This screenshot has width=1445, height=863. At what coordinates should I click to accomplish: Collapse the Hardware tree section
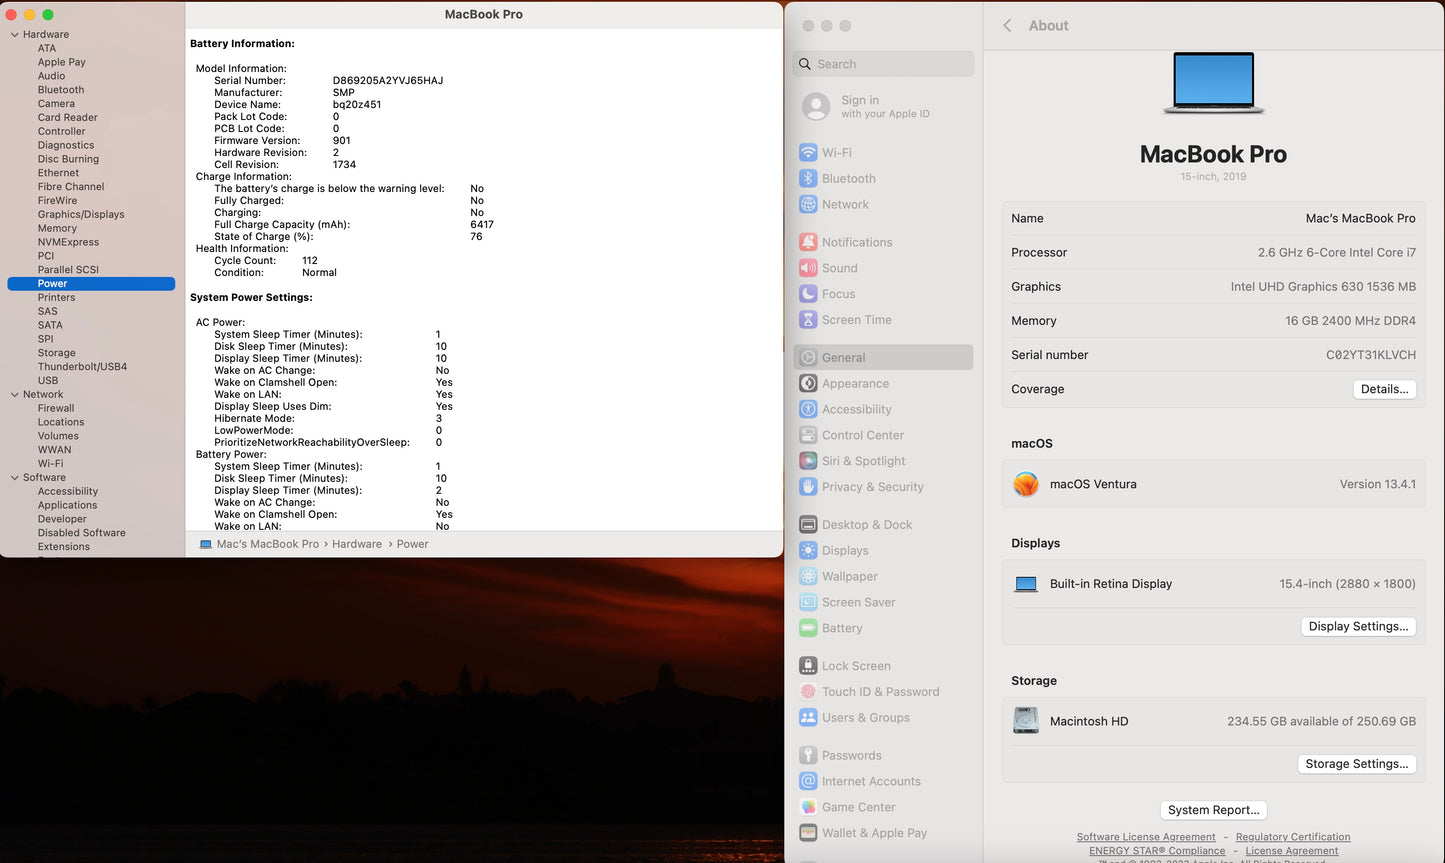tap(15, 35)
